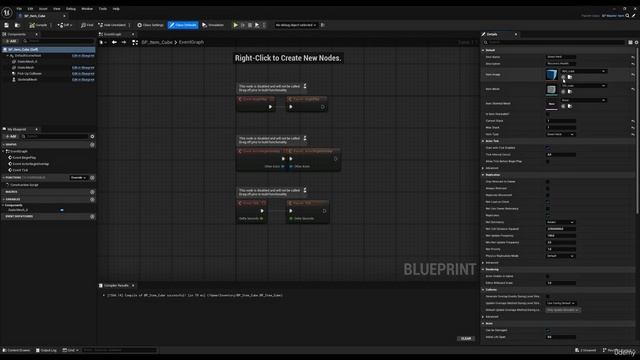Click Browse icon for Item Image
640x360 pixels.
pos(570,77)
